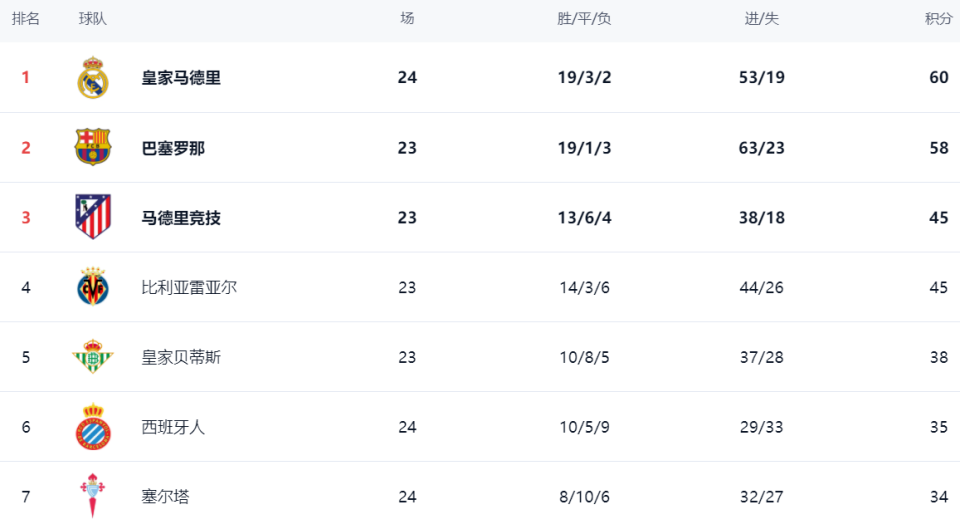The width and height of the screenshot is (960, 529).
Task: Open the 皇家马德里 team link
Action: (x=181, y=78)
